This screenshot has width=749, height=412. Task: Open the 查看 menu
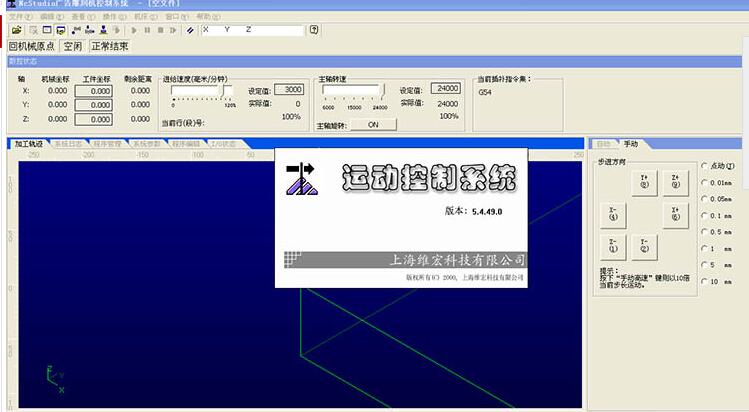(x=83, y=17)
